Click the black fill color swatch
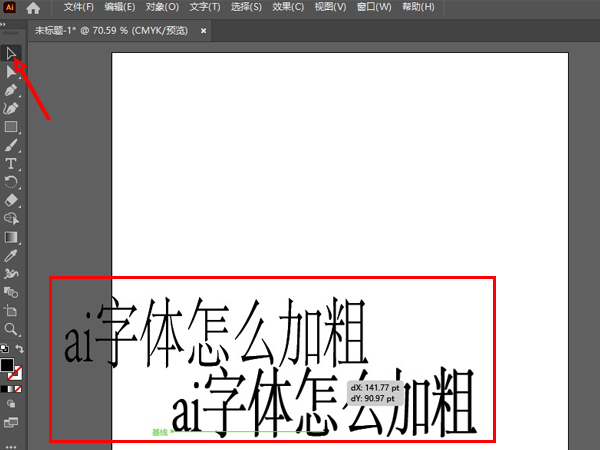Viewport: 600px width, 450px height. tap(7, 365)
